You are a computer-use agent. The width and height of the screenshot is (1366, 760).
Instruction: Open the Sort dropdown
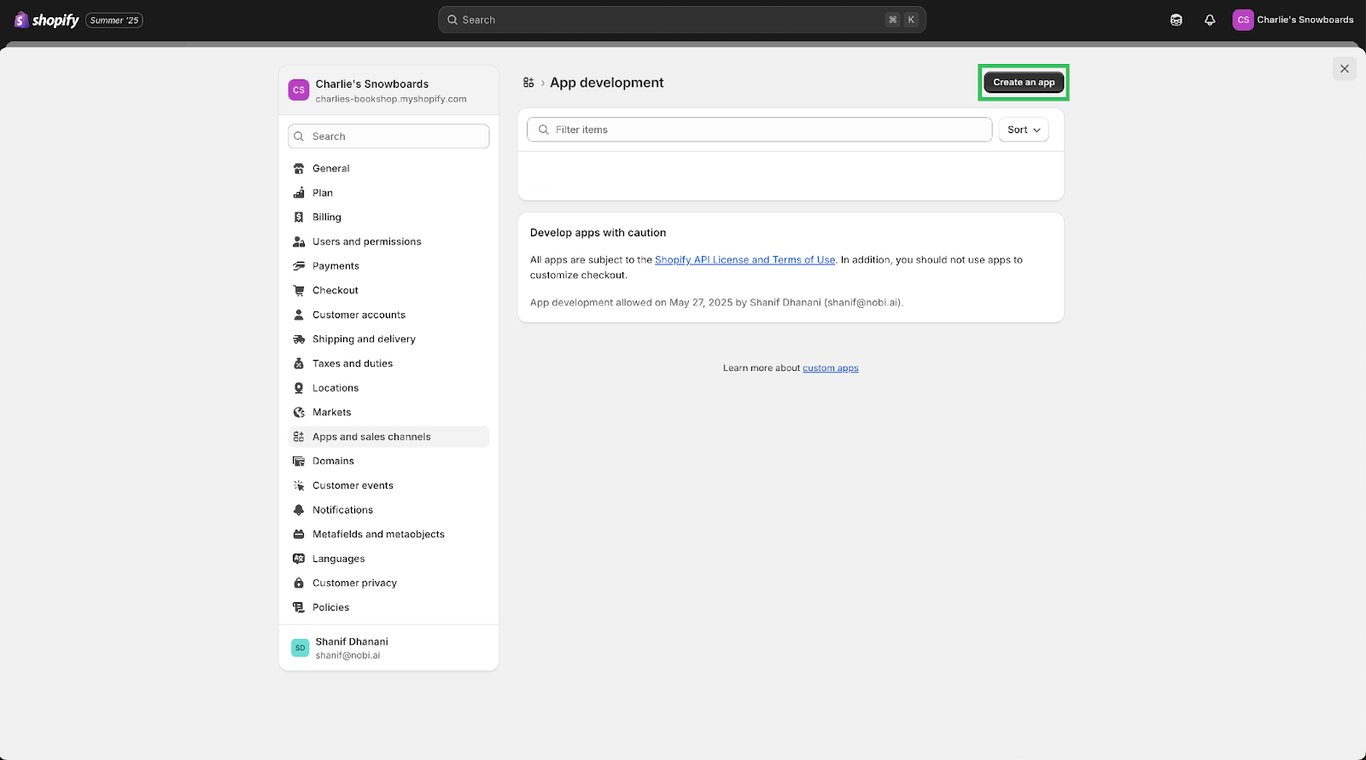[1023, 130]
